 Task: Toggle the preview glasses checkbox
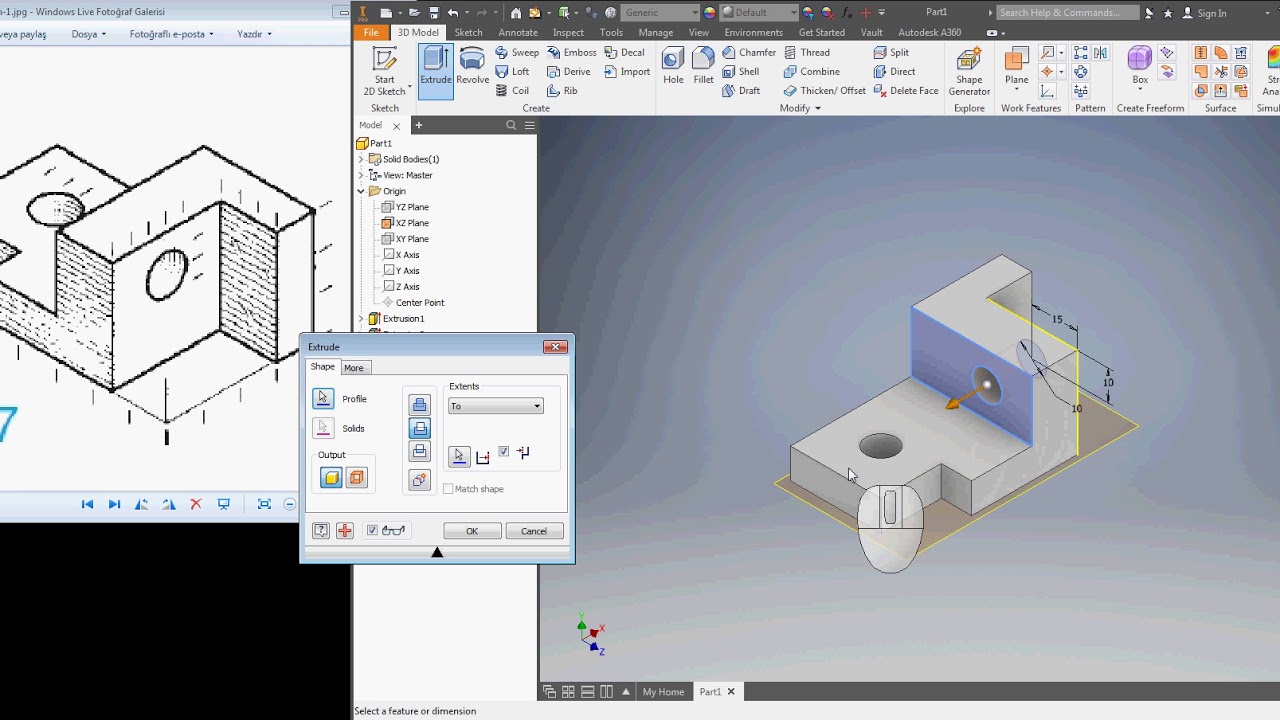coord(372,531)
